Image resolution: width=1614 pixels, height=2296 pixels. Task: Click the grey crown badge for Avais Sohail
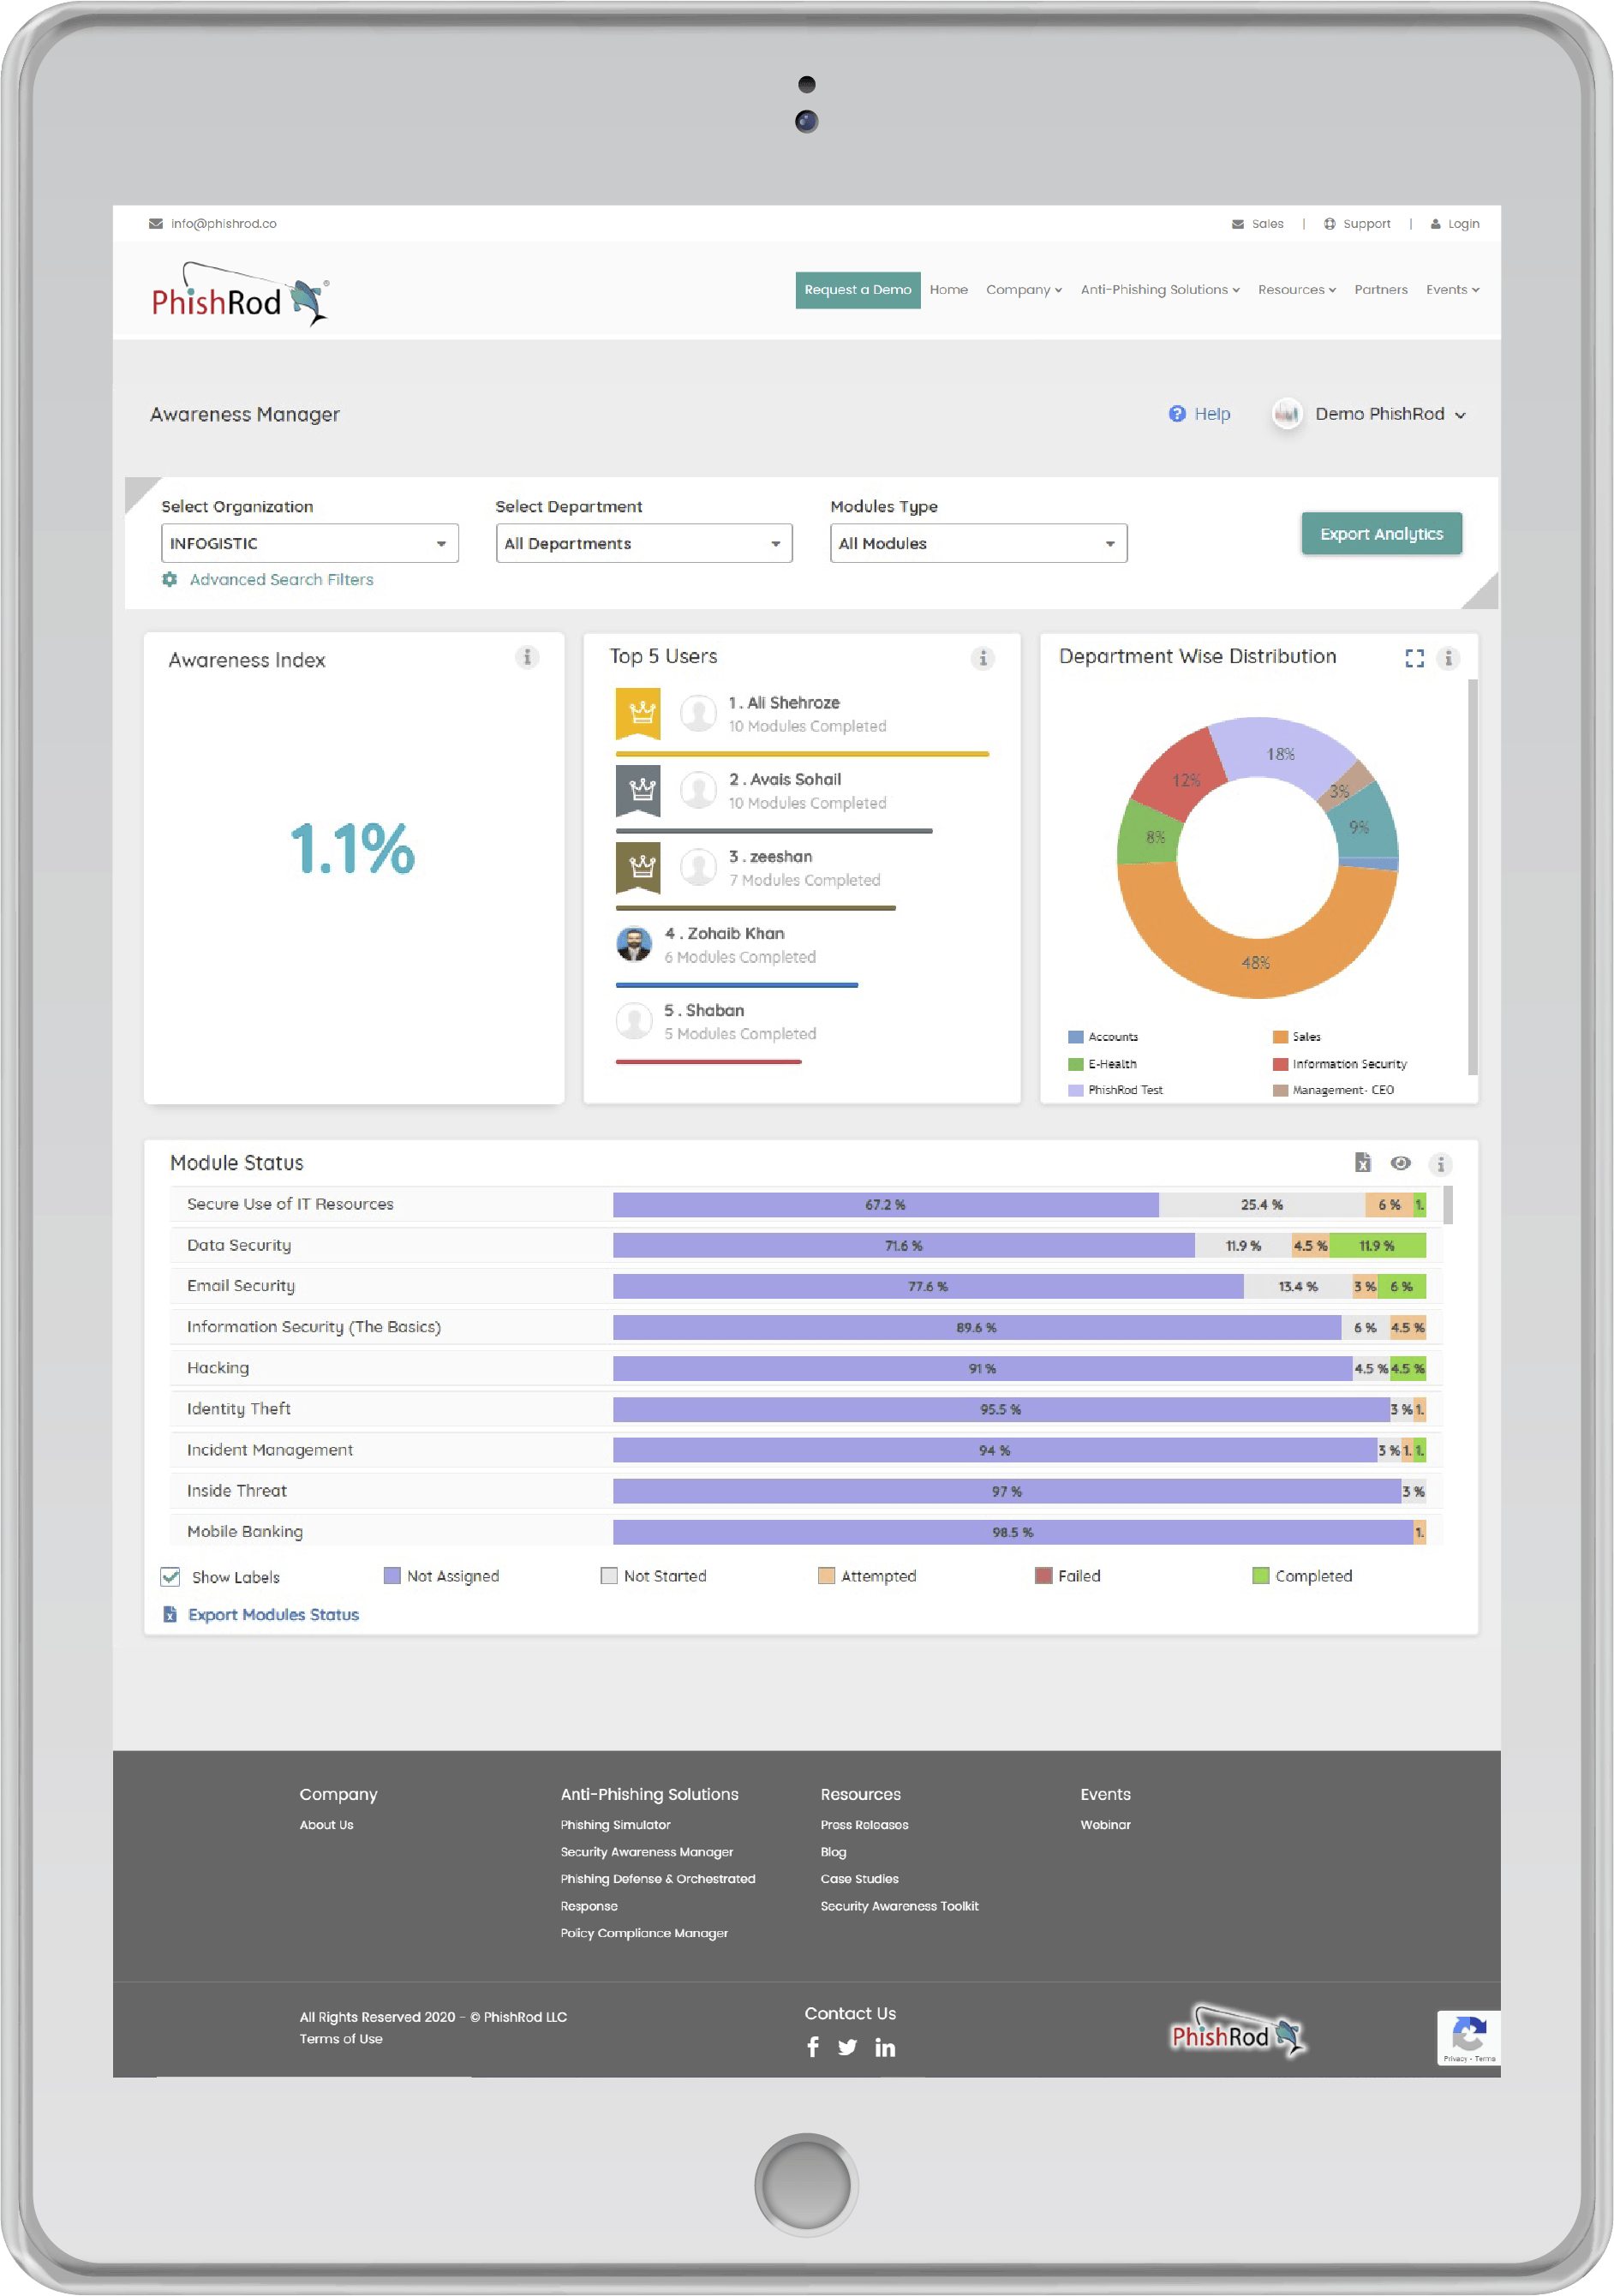tap(638, 790)
